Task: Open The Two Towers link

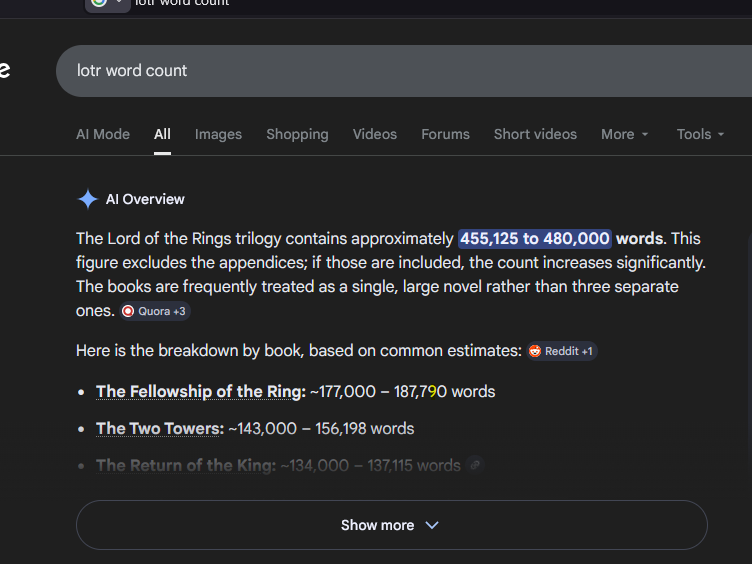Action: 160,428
